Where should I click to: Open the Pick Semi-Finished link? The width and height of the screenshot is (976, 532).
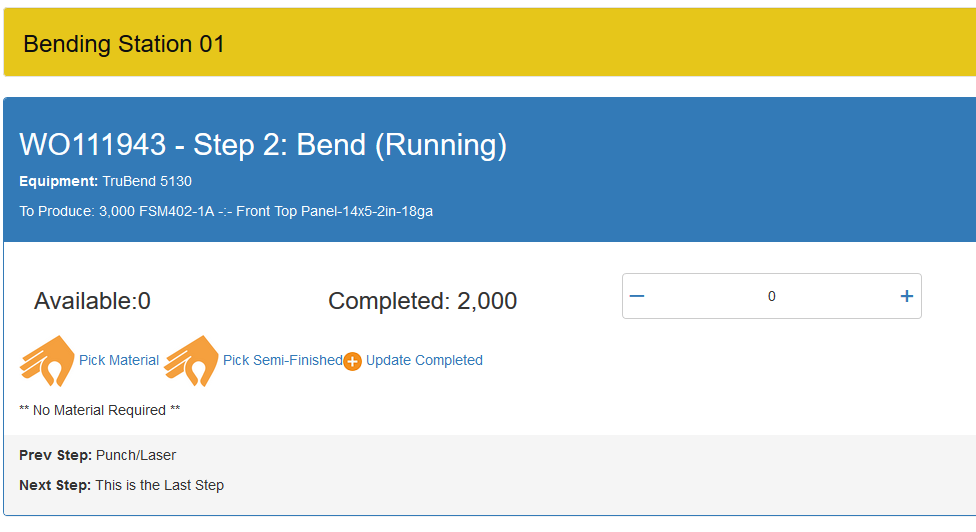pos(282,360)
